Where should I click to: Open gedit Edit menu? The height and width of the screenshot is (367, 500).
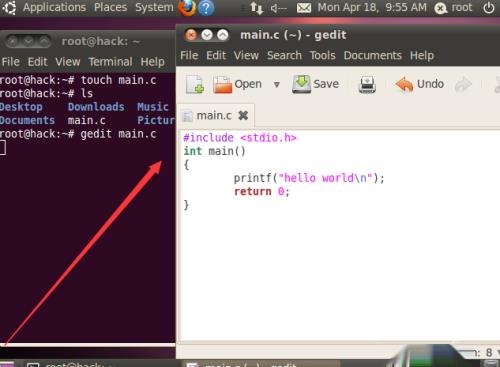pos(216,55)
